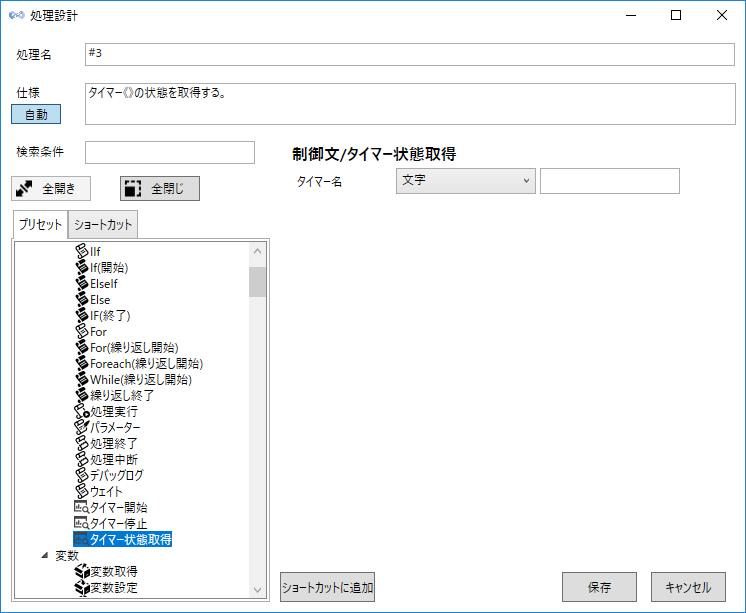Click the icon beside タイマー開始 in tree

tap(81, 507)
